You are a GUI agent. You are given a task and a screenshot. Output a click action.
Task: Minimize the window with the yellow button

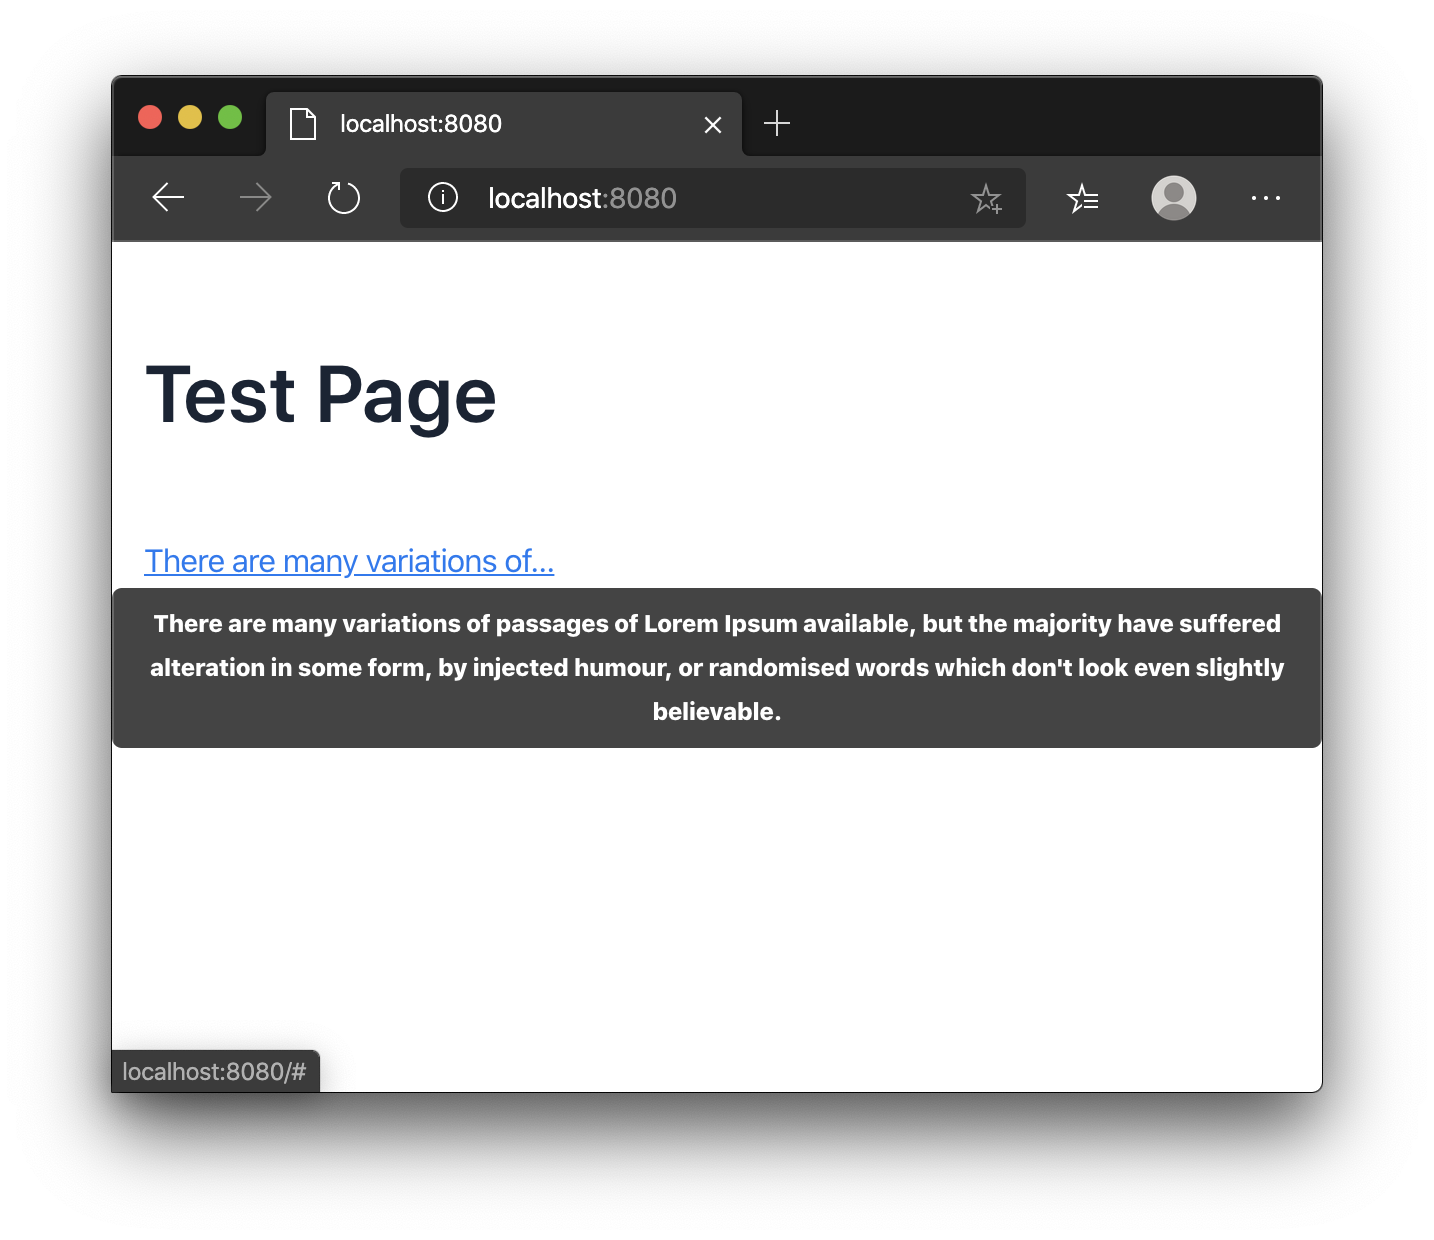[x=190, y=117]
